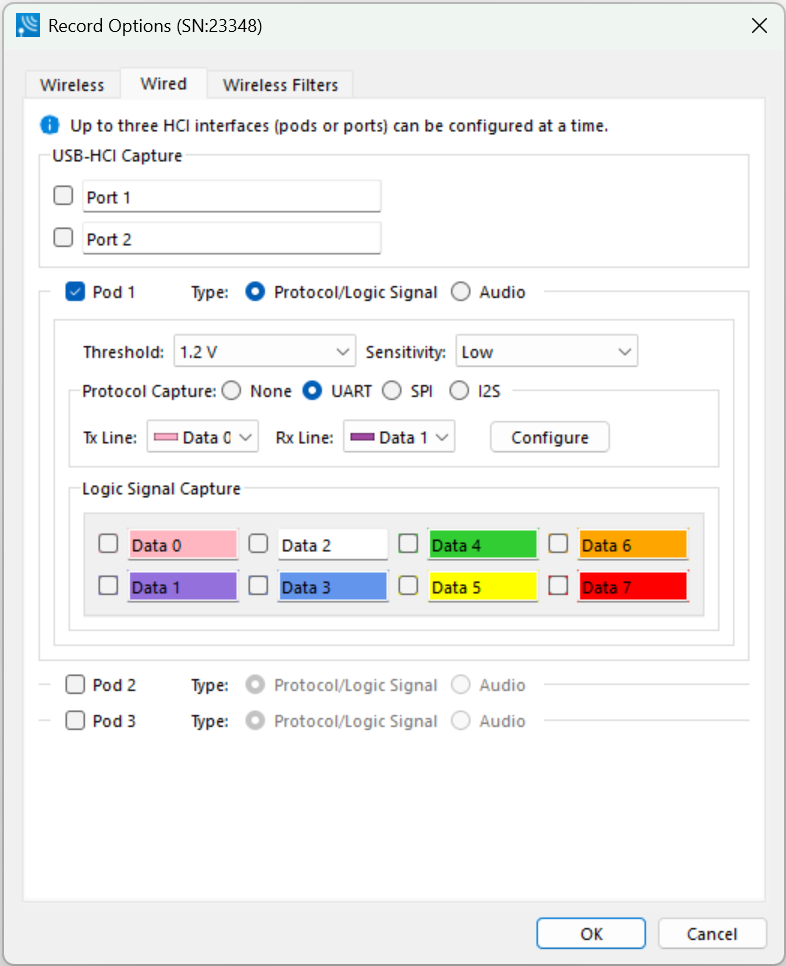Close the Record Options dialog
The height and width of the screenshot is (966, 786).
pos(759,25)
